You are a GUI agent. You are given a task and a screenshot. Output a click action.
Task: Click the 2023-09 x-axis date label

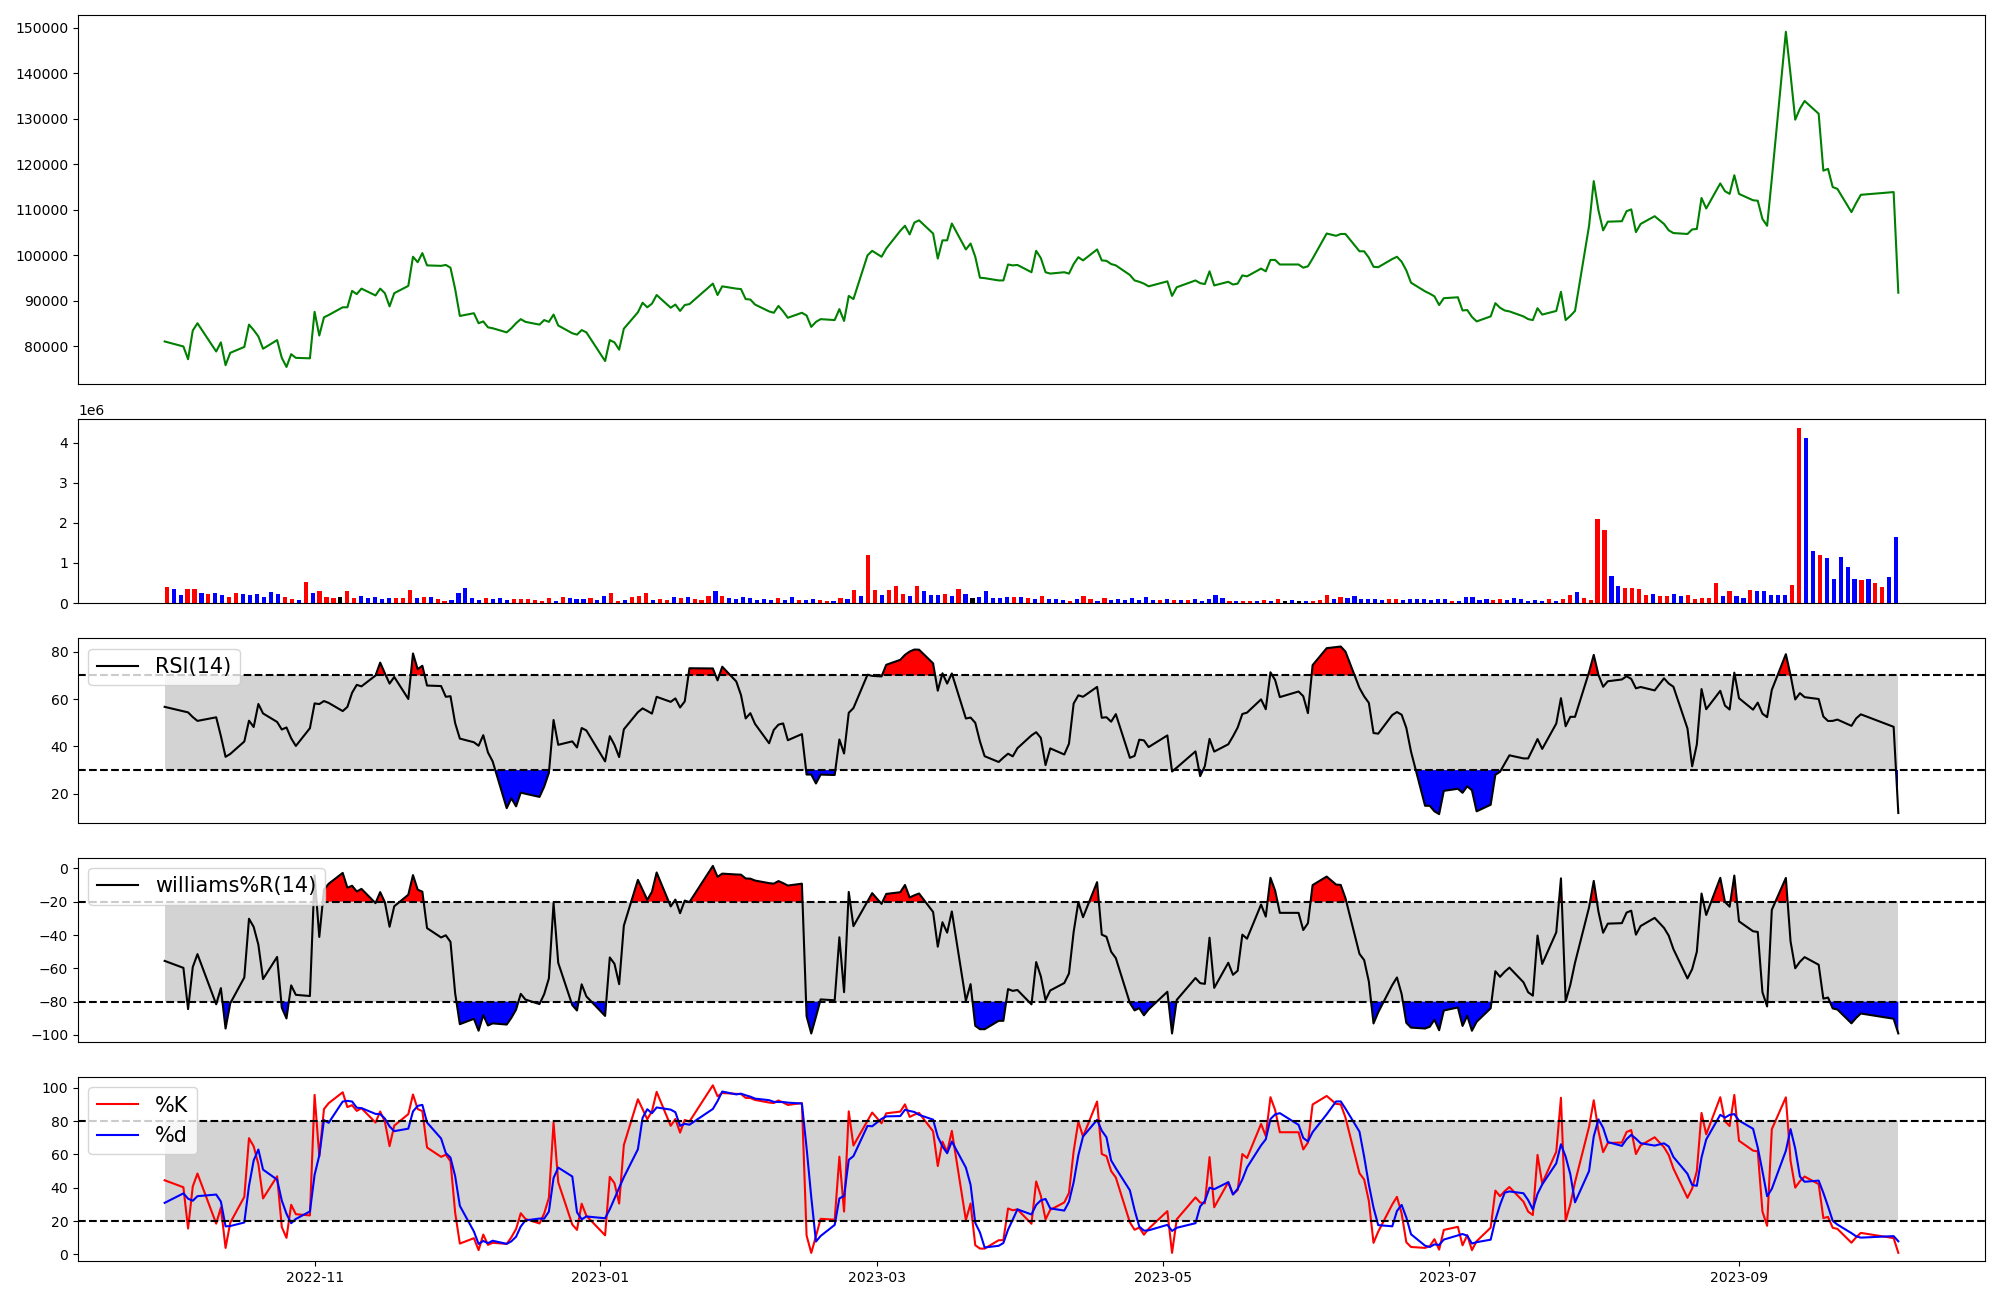1738,1277
